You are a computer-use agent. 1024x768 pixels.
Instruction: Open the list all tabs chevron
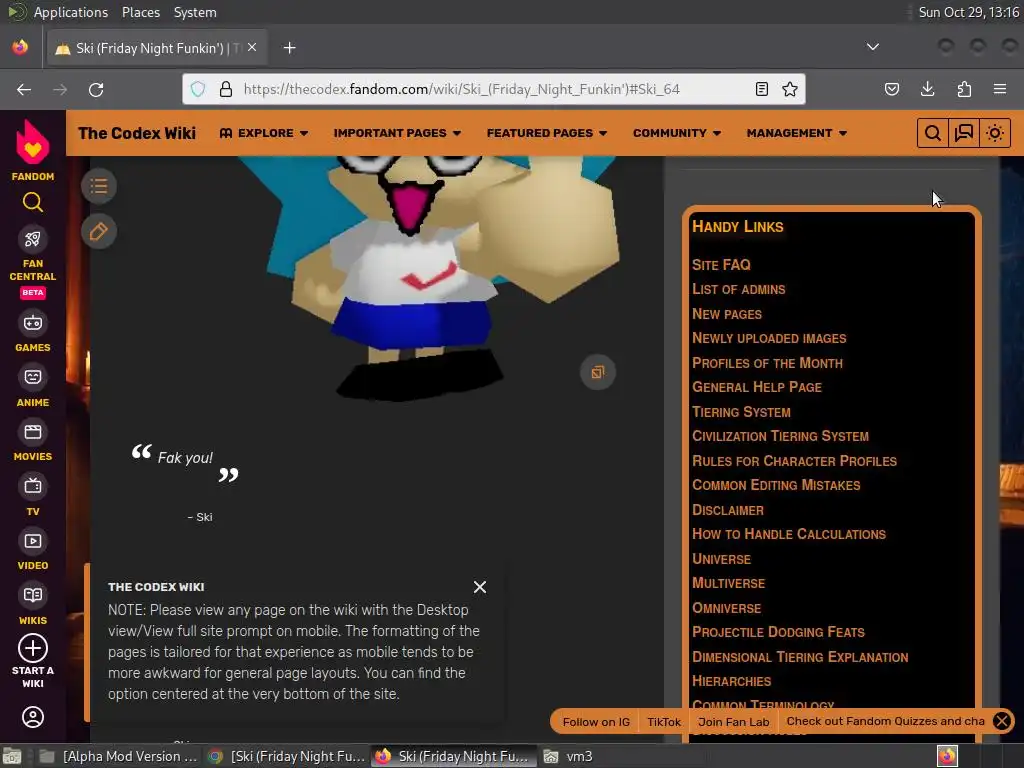[x=872, y=47]
